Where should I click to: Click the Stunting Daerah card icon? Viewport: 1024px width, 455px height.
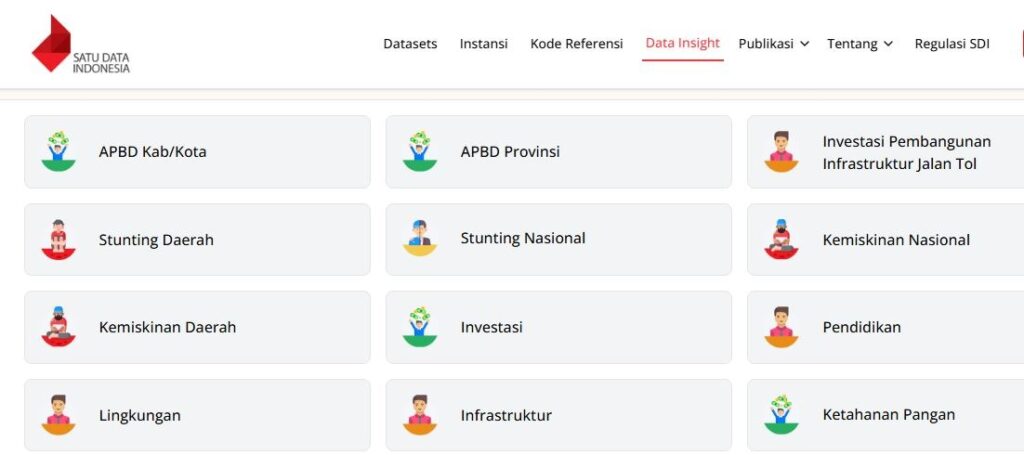click(59, 240)
